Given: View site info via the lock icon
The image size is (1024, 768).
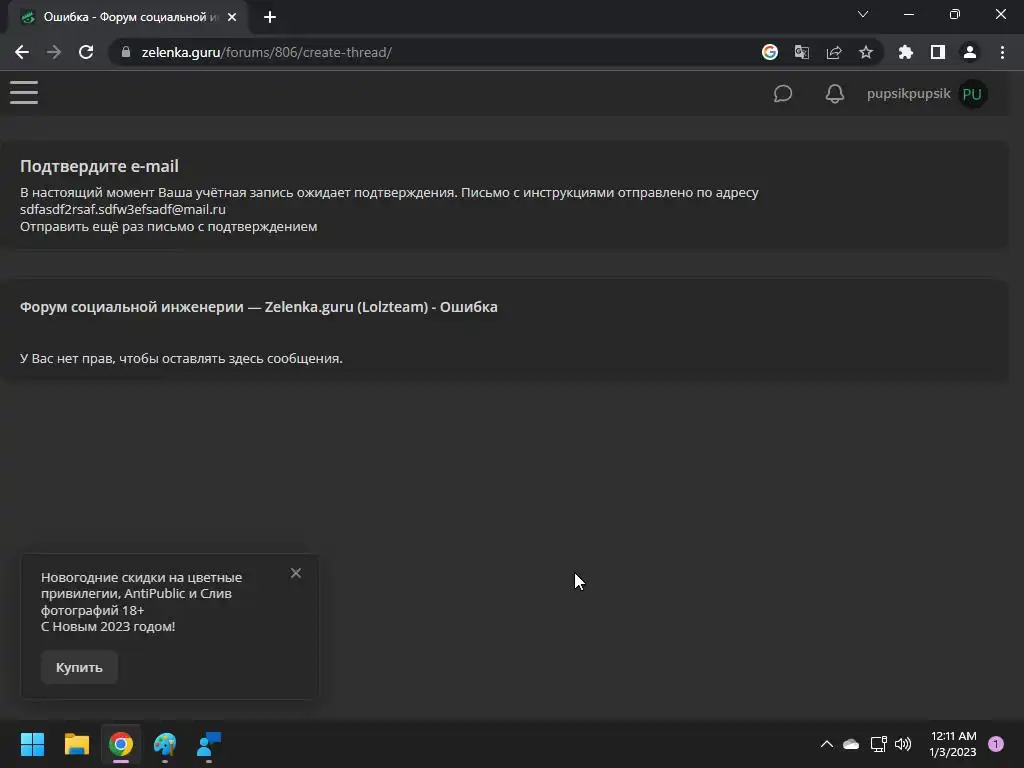Looking at the screenshot, I should (x=126, y=52).
